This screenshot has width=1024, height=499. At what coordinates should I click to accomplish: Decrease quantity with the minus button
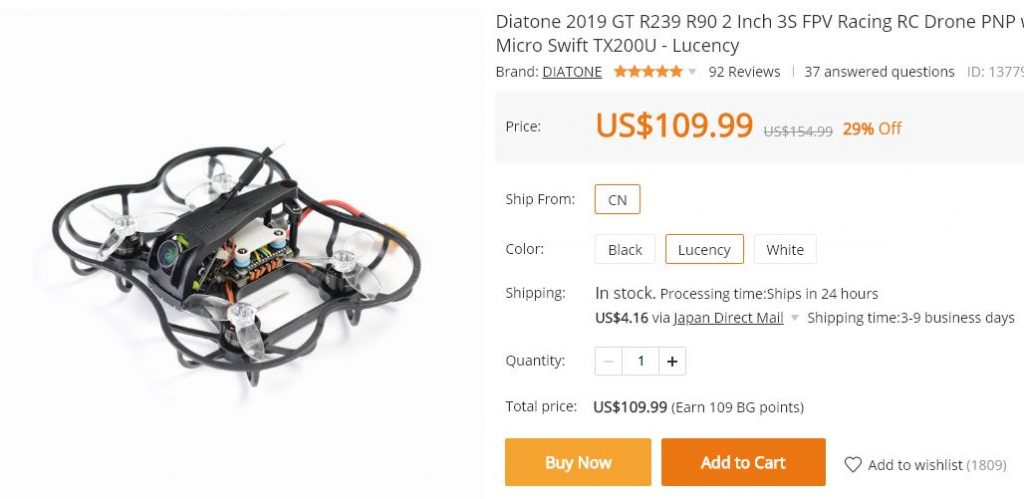[609, 361]
